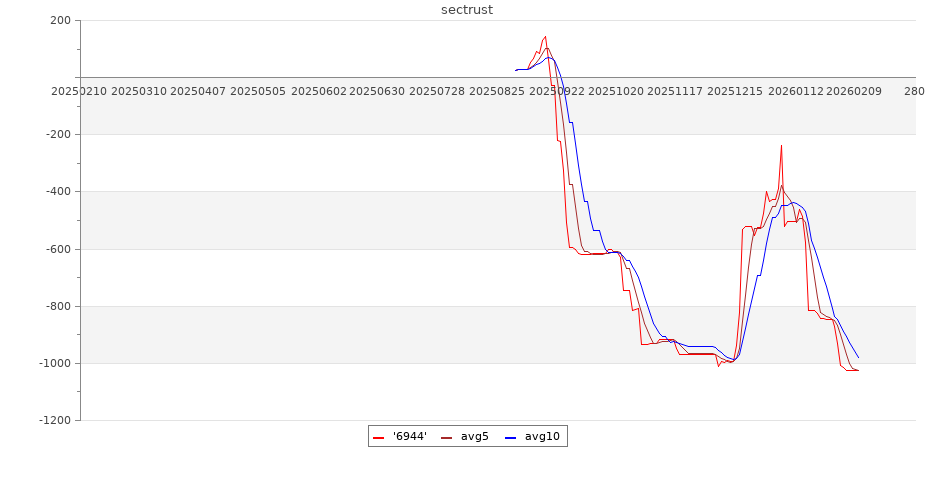Click the 20250602 date label

pos(318,91)
